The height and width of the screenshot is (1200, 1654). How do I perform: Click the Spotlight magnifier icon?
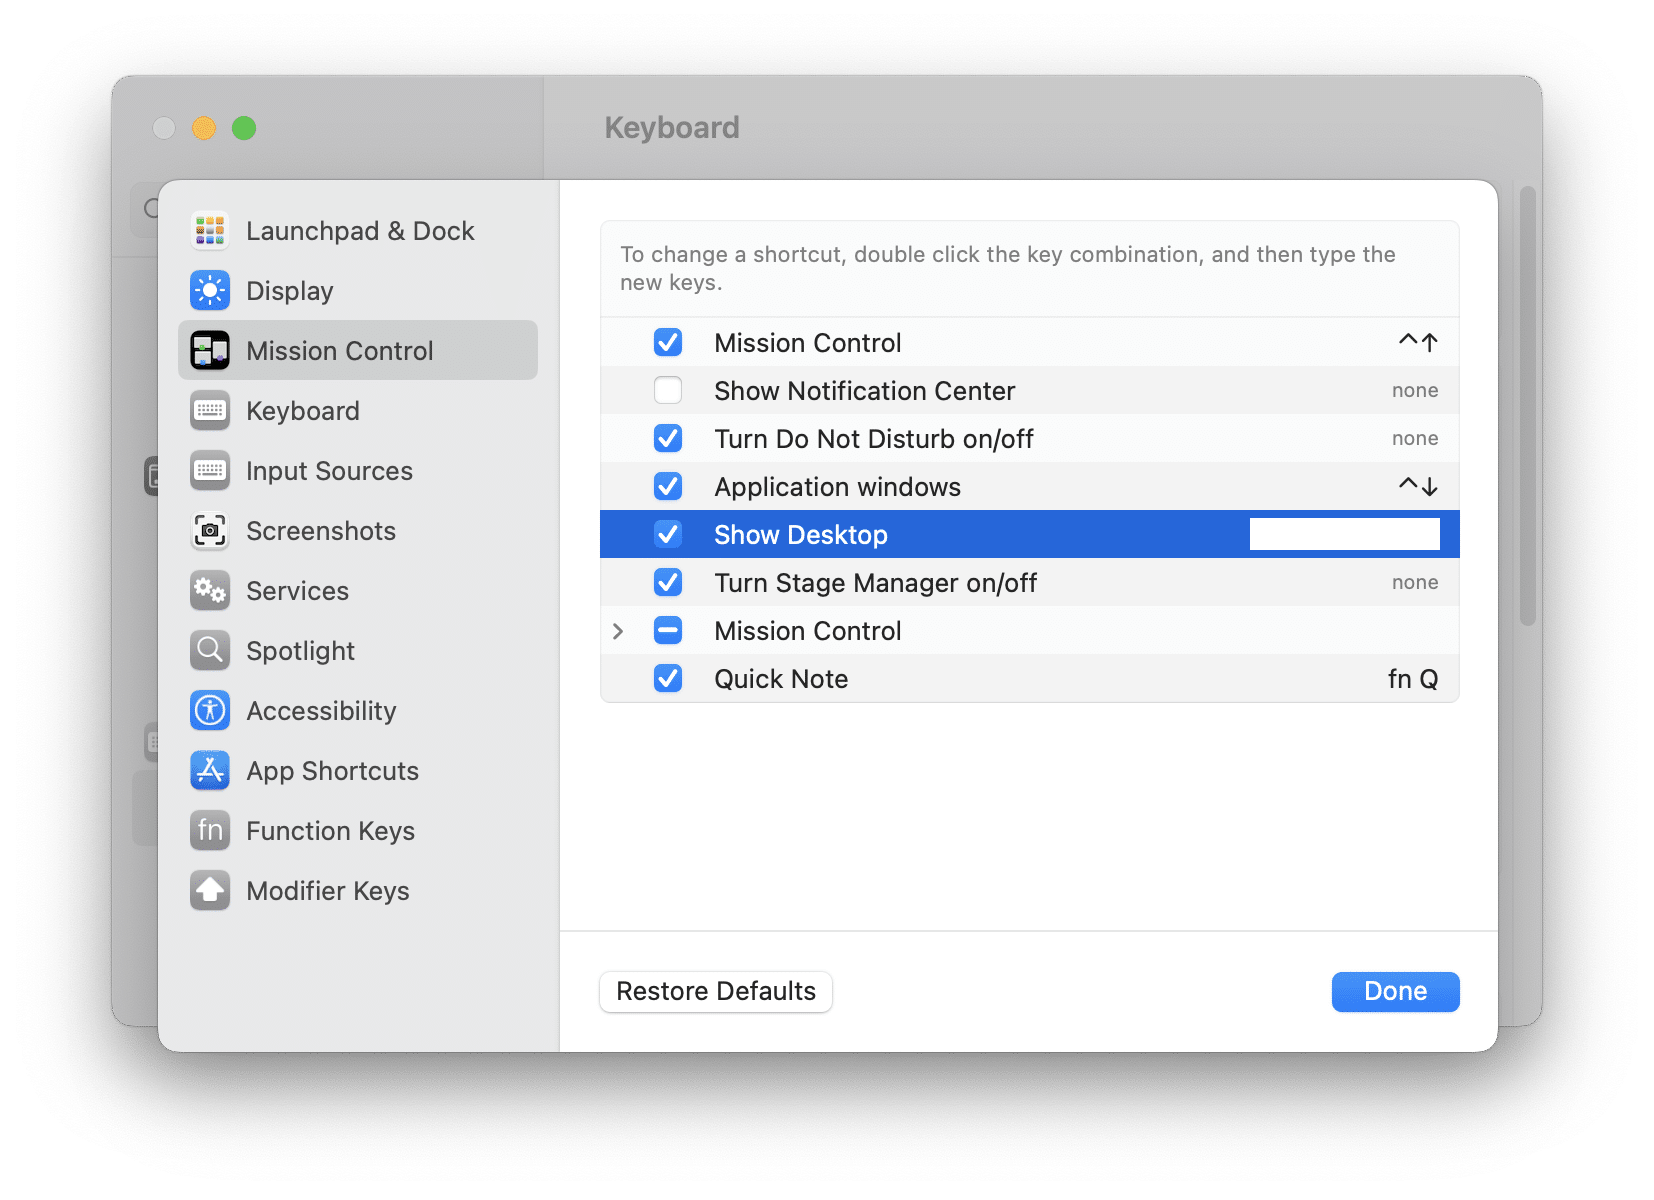[209, 650]
